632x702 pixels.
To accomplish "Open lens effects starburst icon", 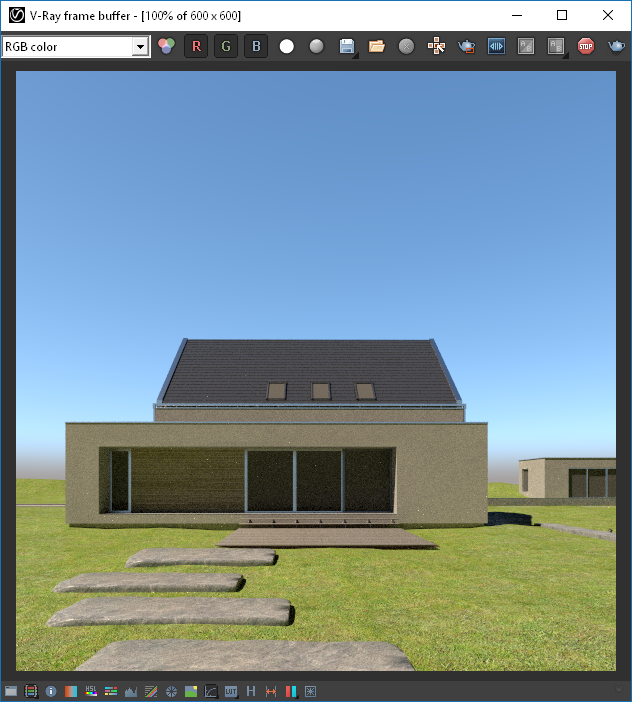I will (x=310, y=691).
